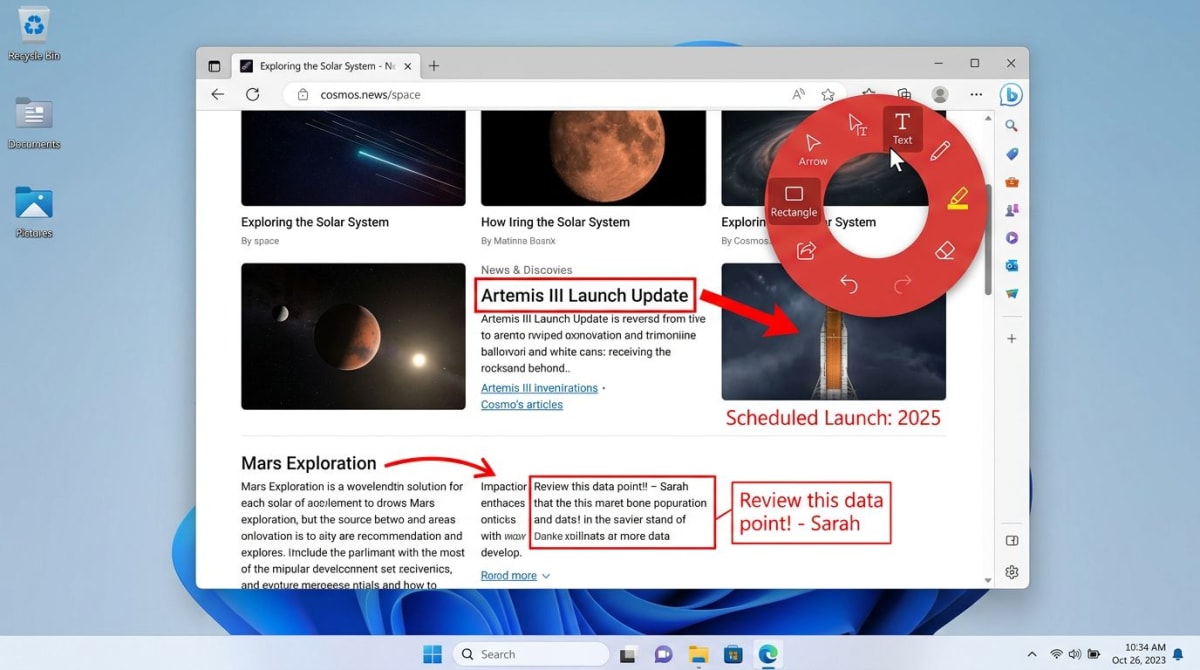Open the sidebar Shopping tag icon

1012,154
